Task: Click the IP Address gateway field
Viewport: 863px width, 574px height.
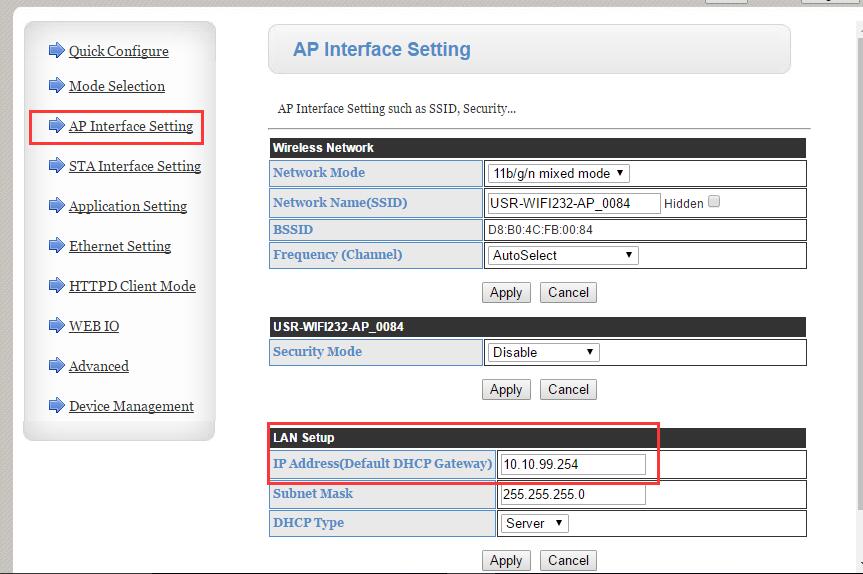Action: click(x=573, y=464)
